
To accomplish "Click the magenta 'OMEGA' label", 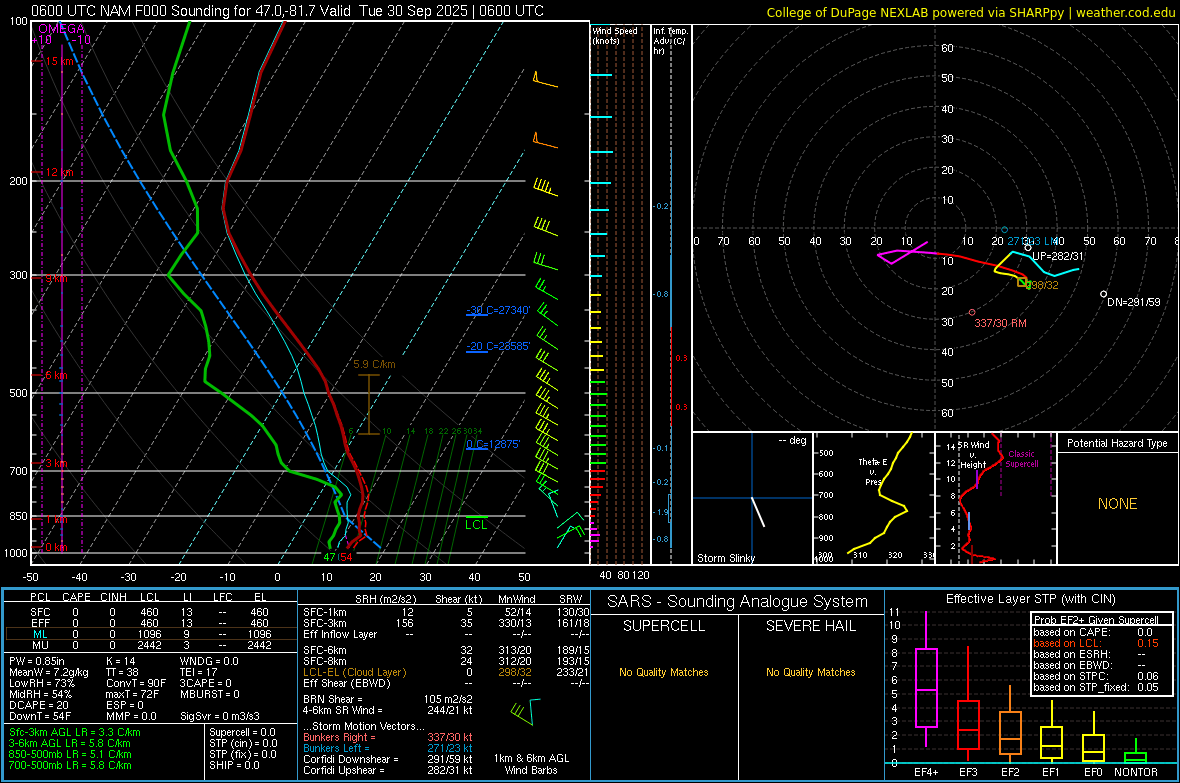I will click(62, 29).
